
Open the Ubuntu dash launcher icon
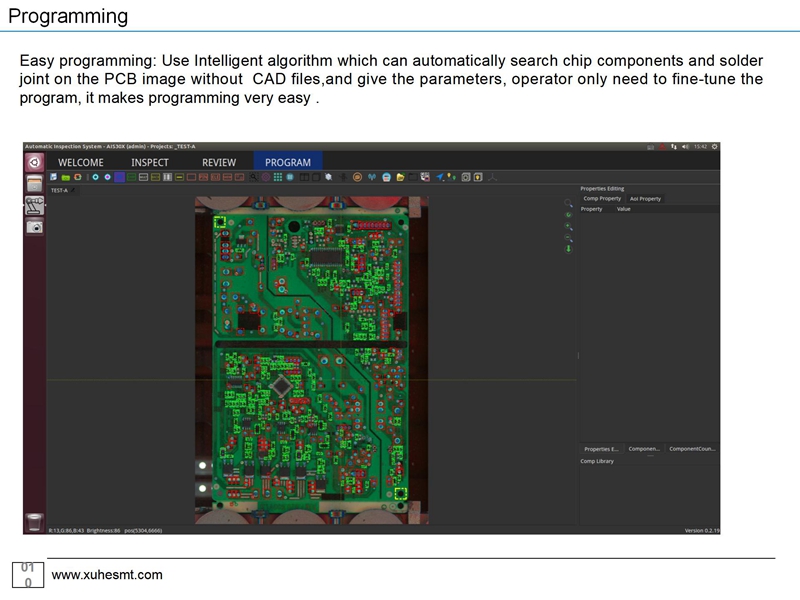(x=34, y=162)
